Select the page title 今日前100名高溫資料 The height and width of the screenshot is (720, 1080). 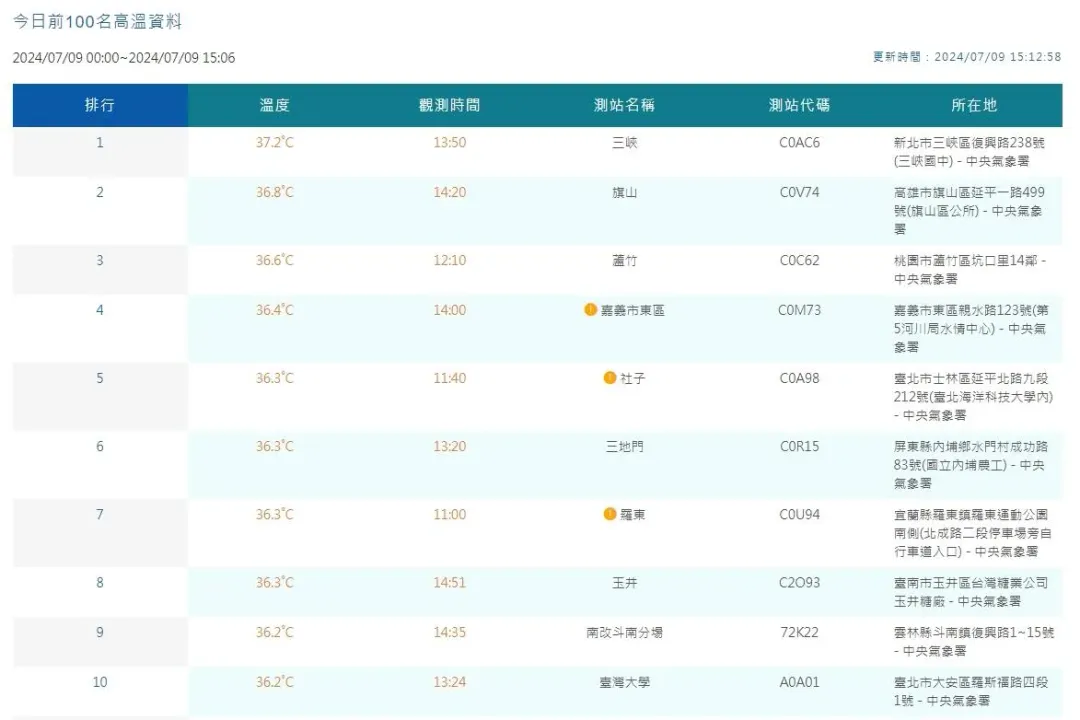(x=97, y=21)
